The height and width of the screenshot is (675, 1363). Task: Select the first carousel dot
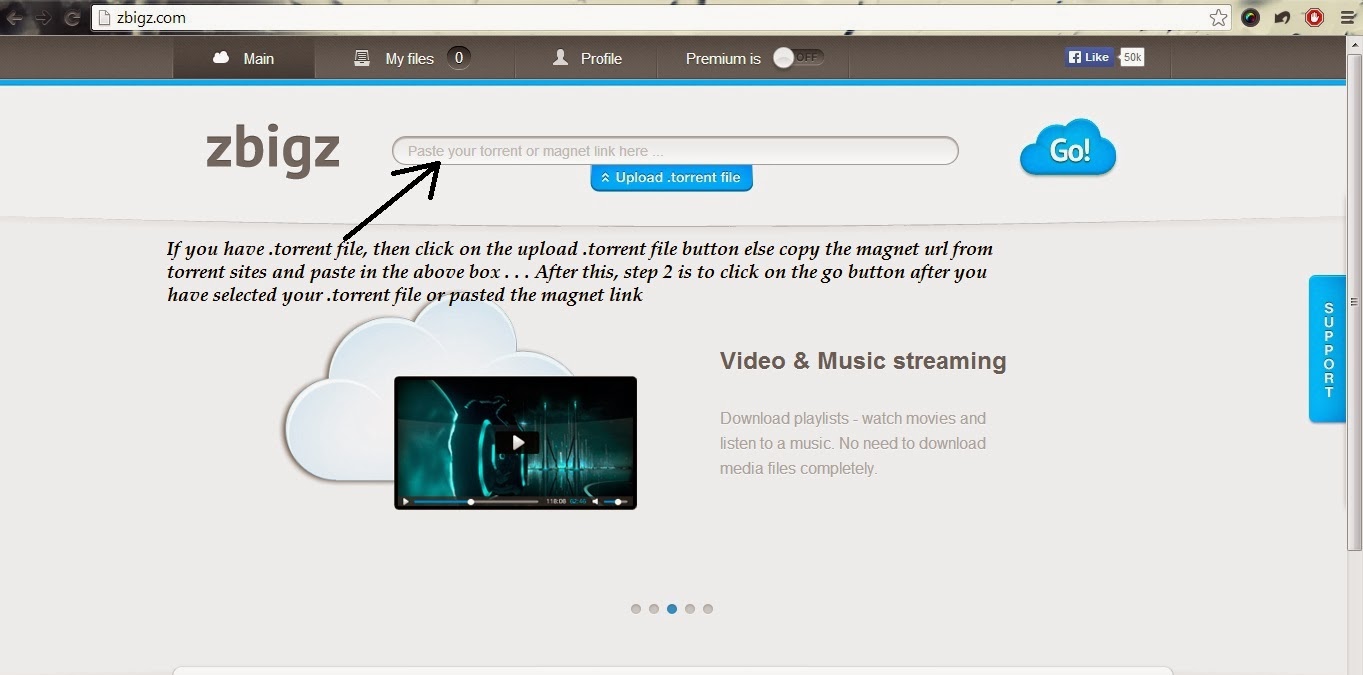[636, 609]
